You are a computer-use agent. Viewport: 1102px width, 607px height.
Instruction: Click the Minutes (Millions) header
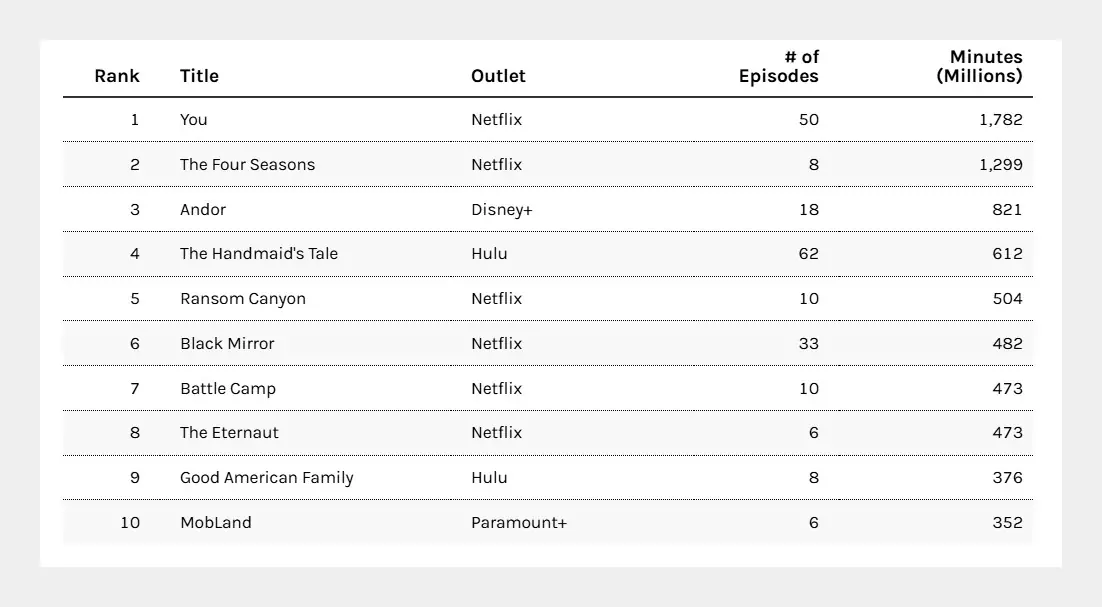[979, 67]
